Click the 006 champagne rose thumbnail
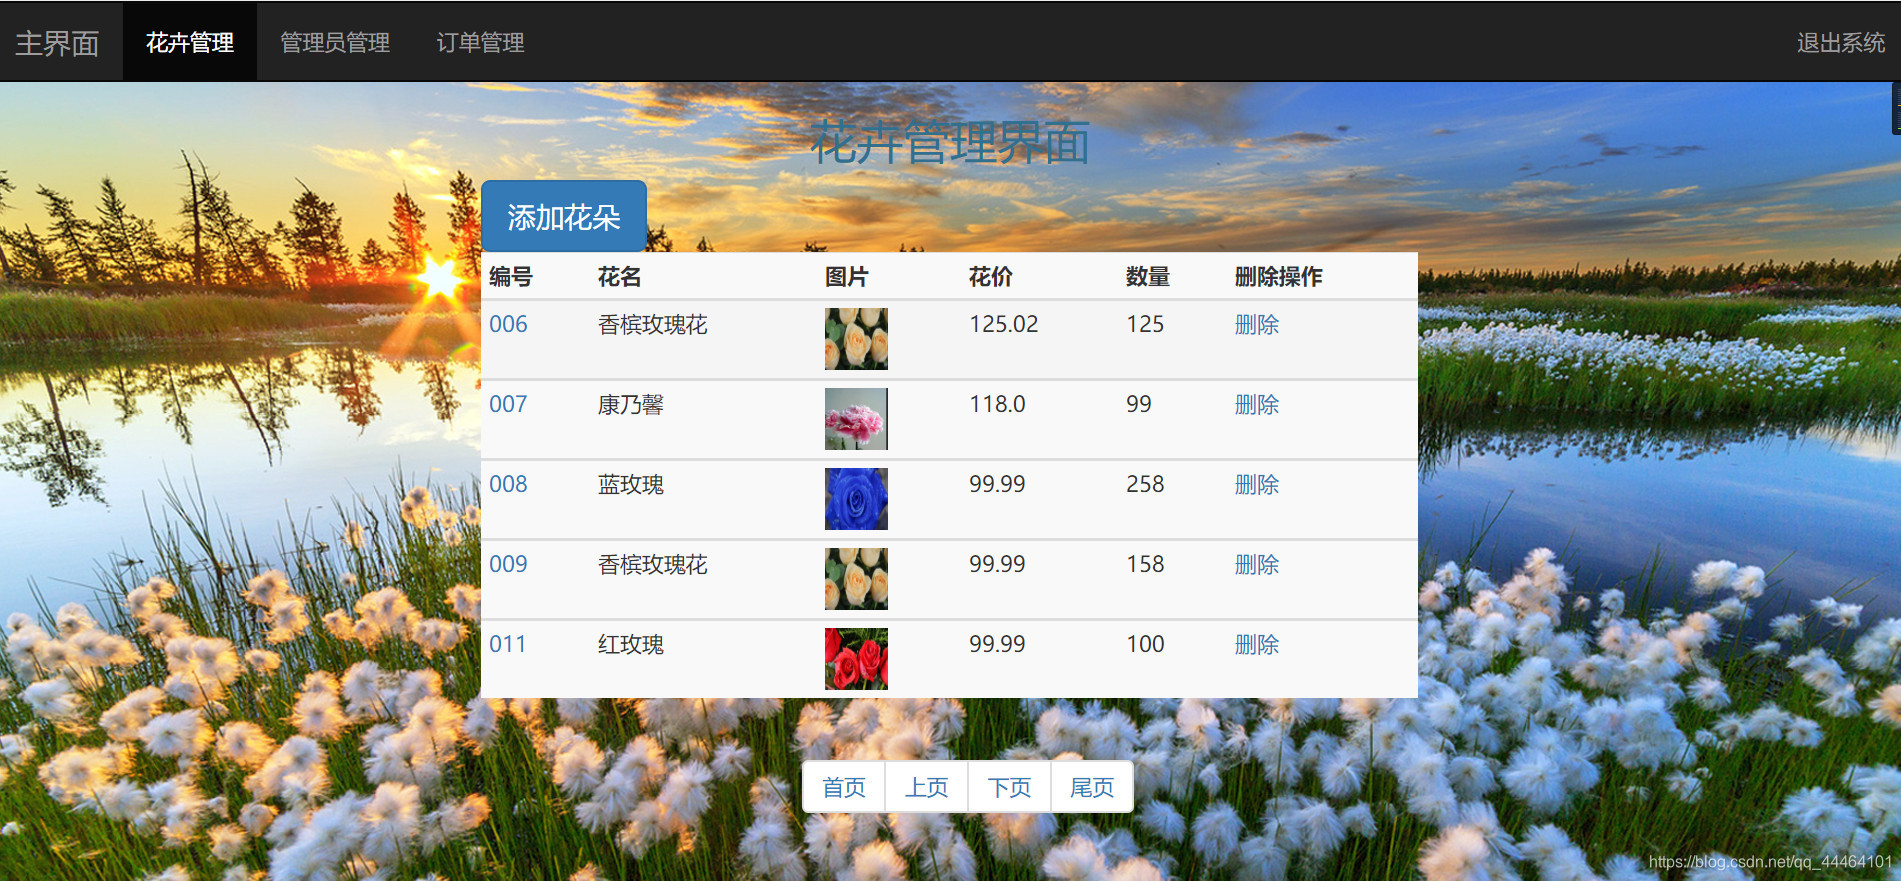 [x=856, y=339]
